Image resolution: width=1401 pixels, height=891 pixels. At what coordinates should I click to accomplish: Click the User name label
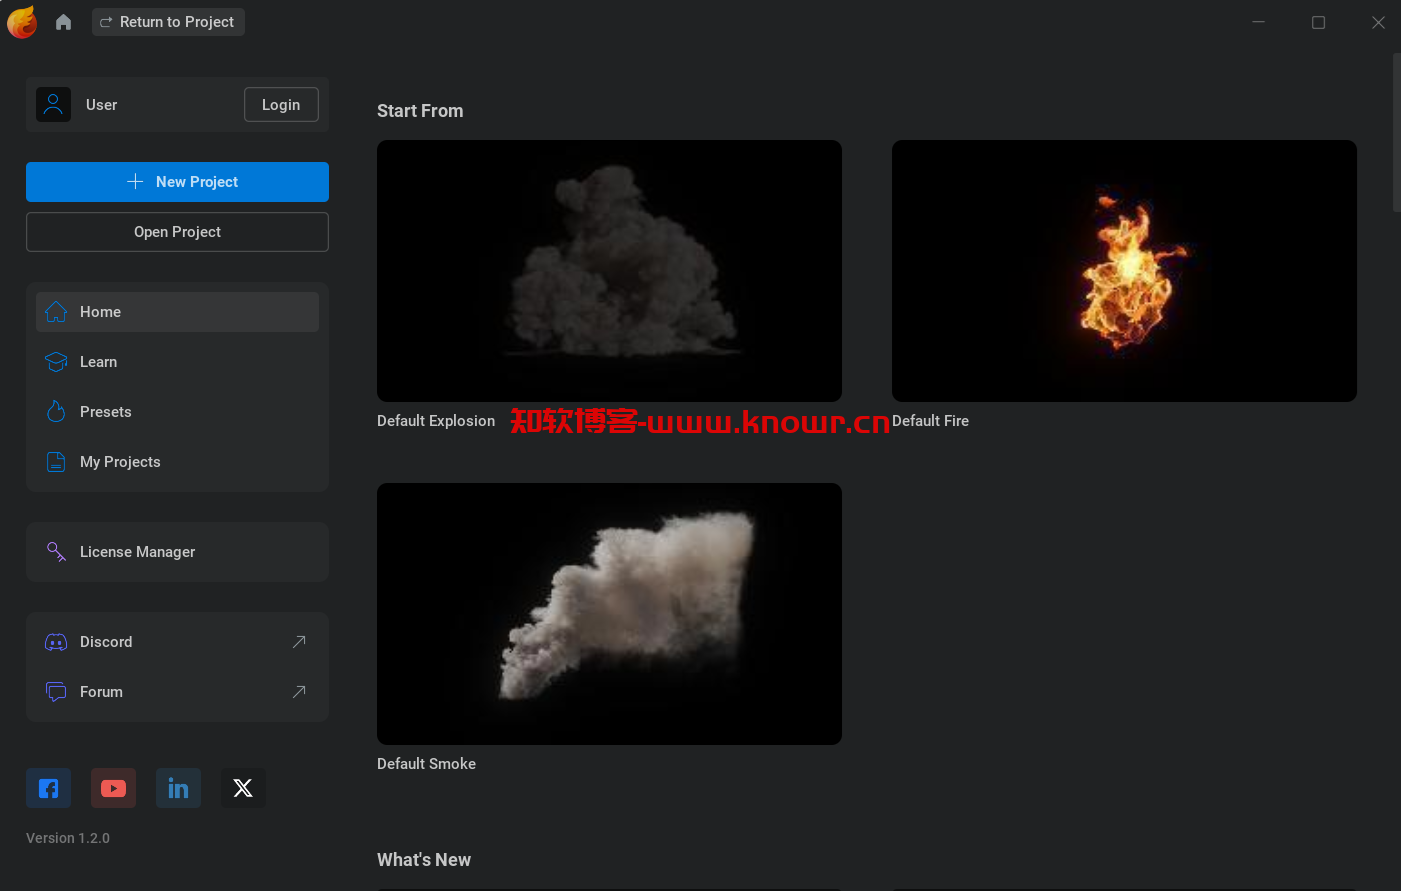(101, 105)
